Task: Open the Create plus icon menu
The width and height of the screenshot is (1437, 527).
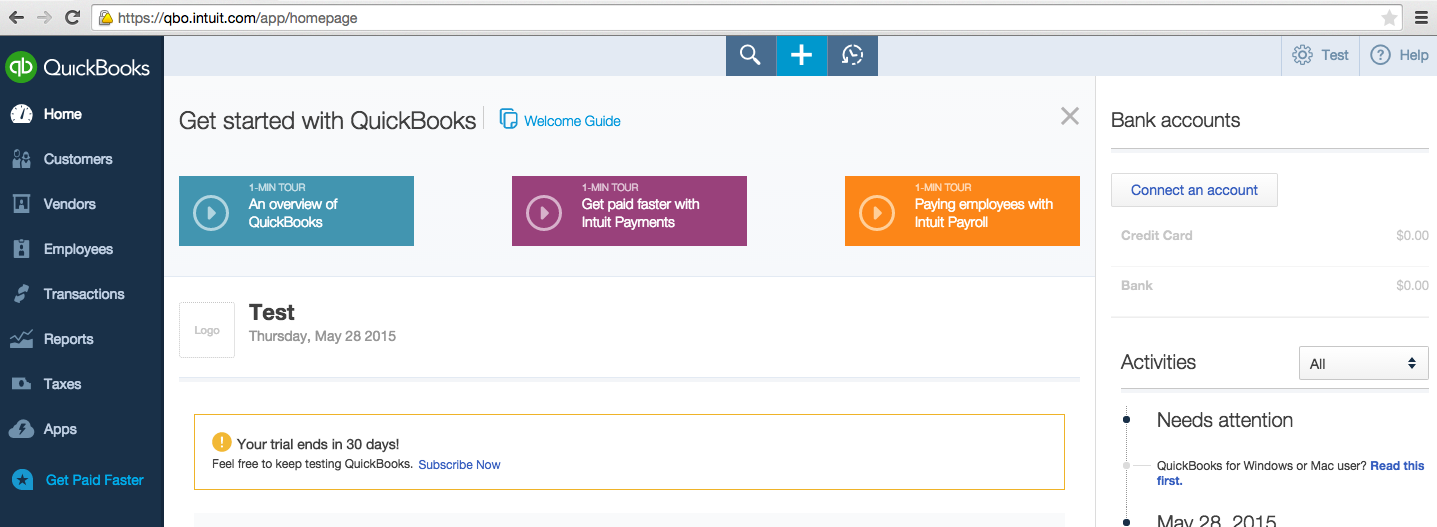Action: [802, 55]
